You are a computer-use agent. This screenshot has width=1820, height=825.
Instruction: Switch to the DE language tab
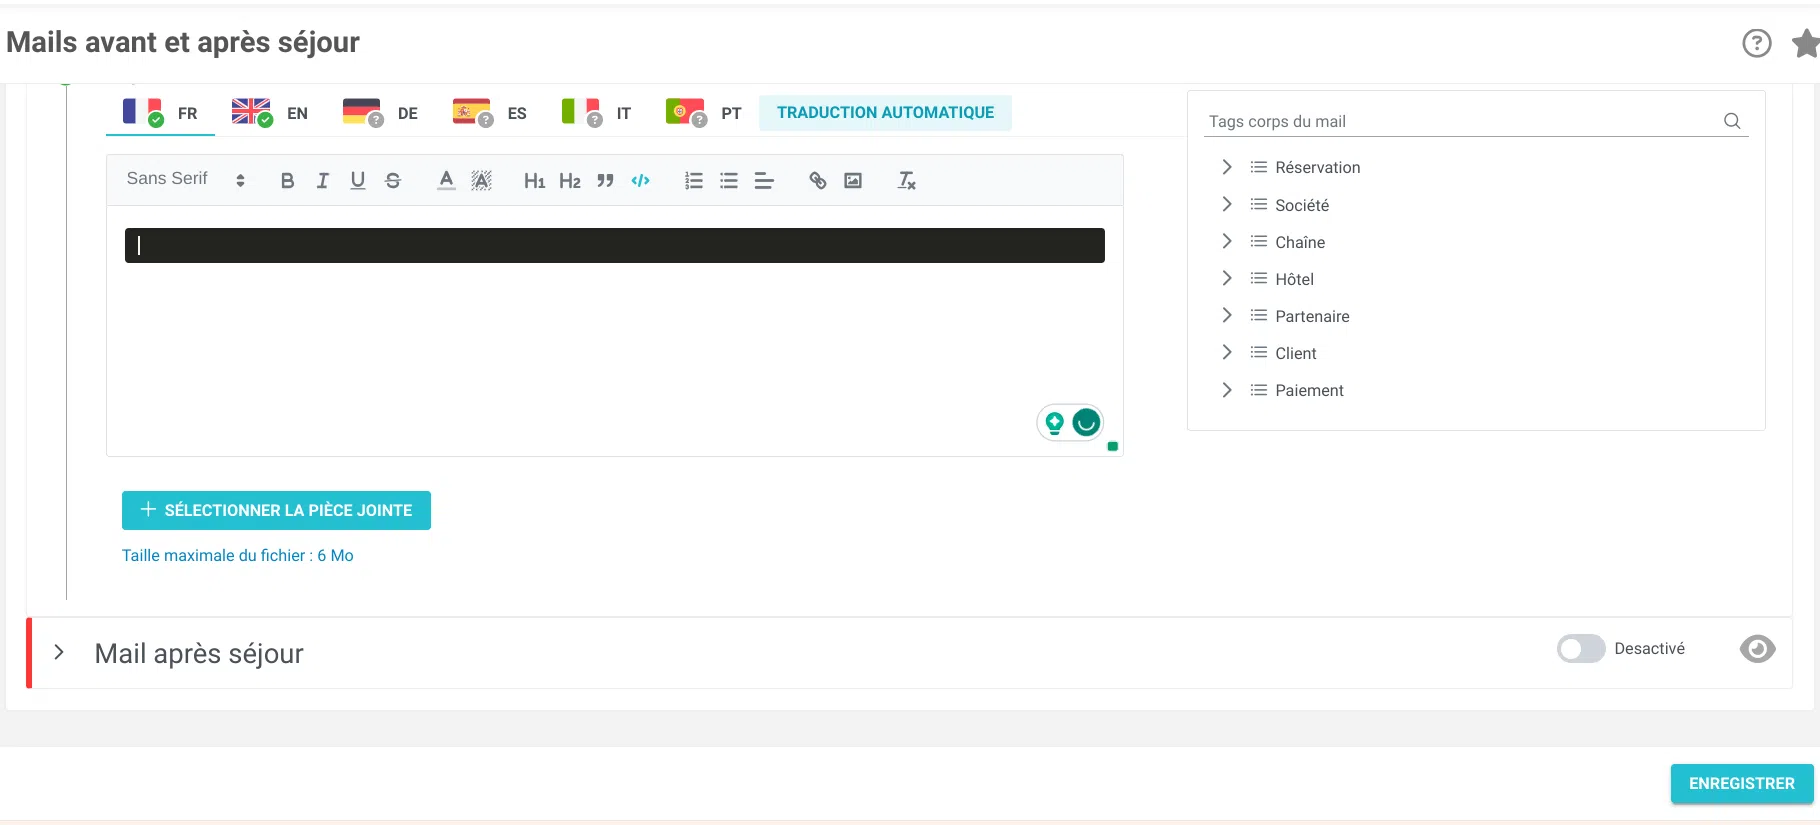[x=380, y=113]
